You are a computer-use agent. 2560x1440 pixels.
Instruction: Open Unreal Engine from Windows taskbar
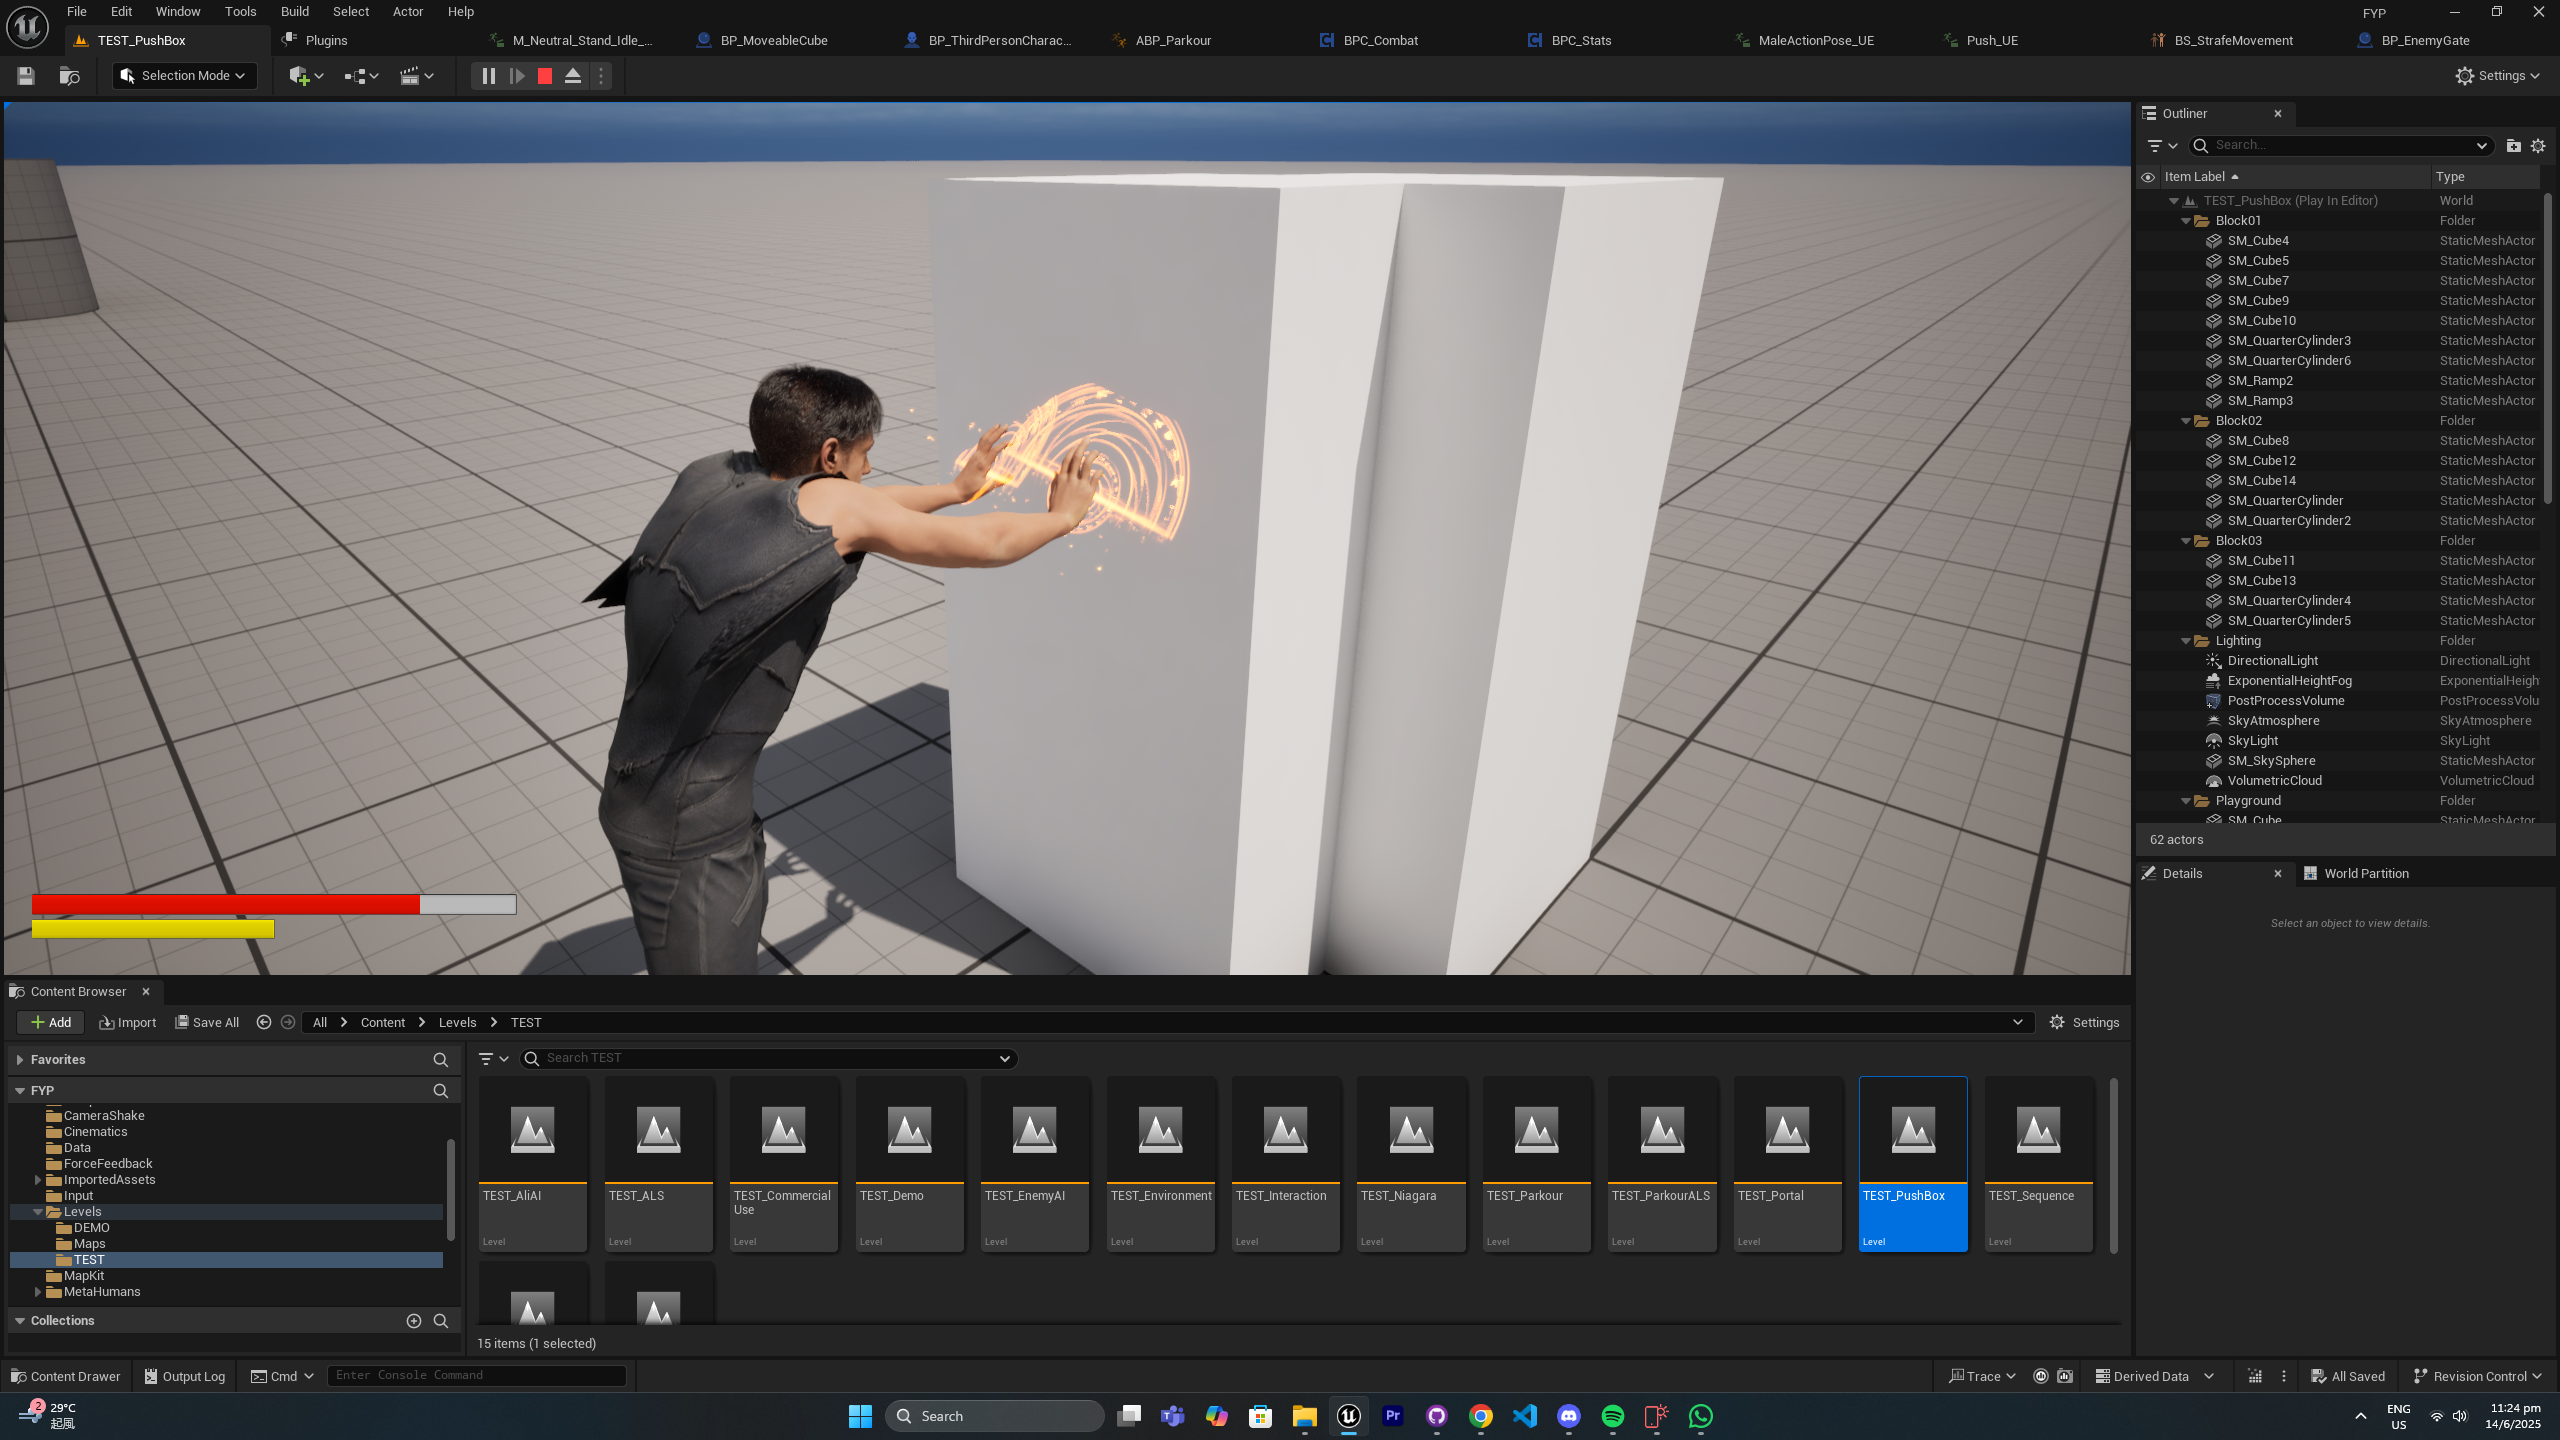tap(1349, 1416)
